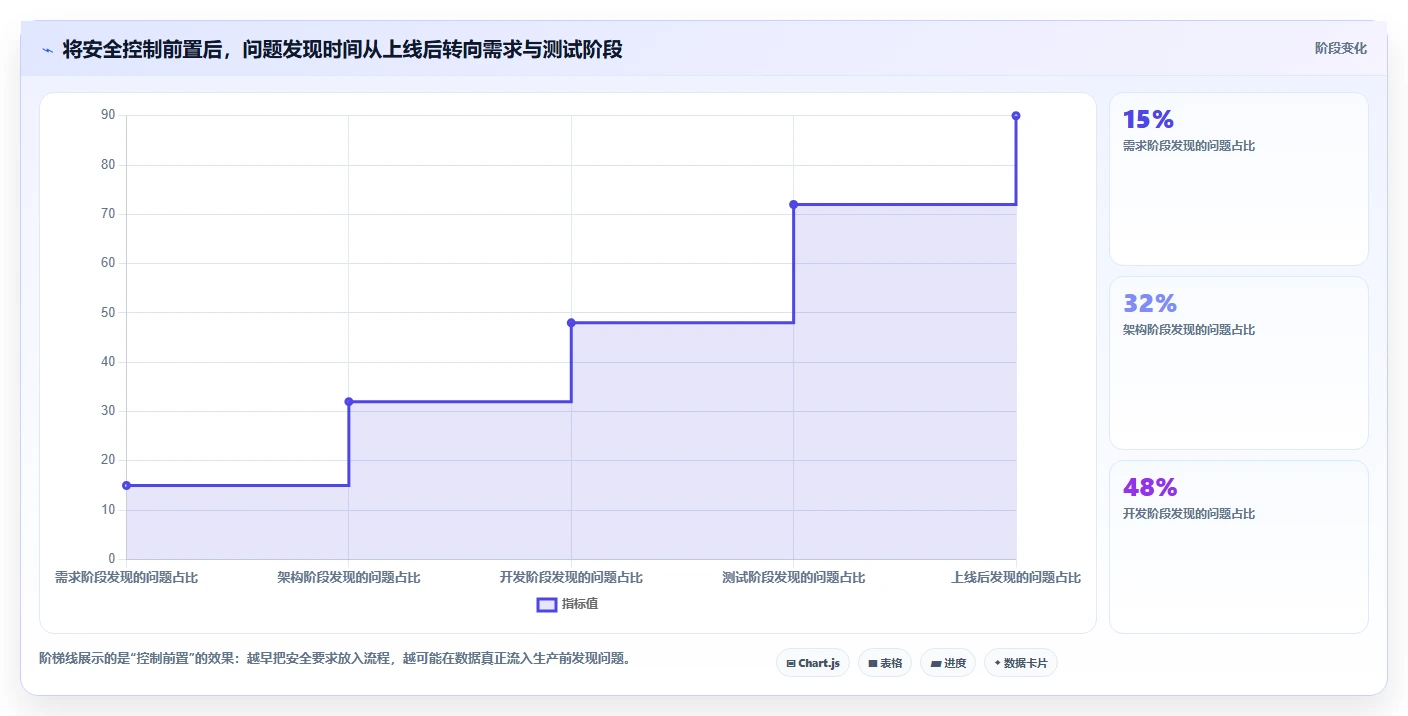Click the data point at value 15
Viewport: 1408px width, 716px height.
pyautogui.click(x=126, y=486)
